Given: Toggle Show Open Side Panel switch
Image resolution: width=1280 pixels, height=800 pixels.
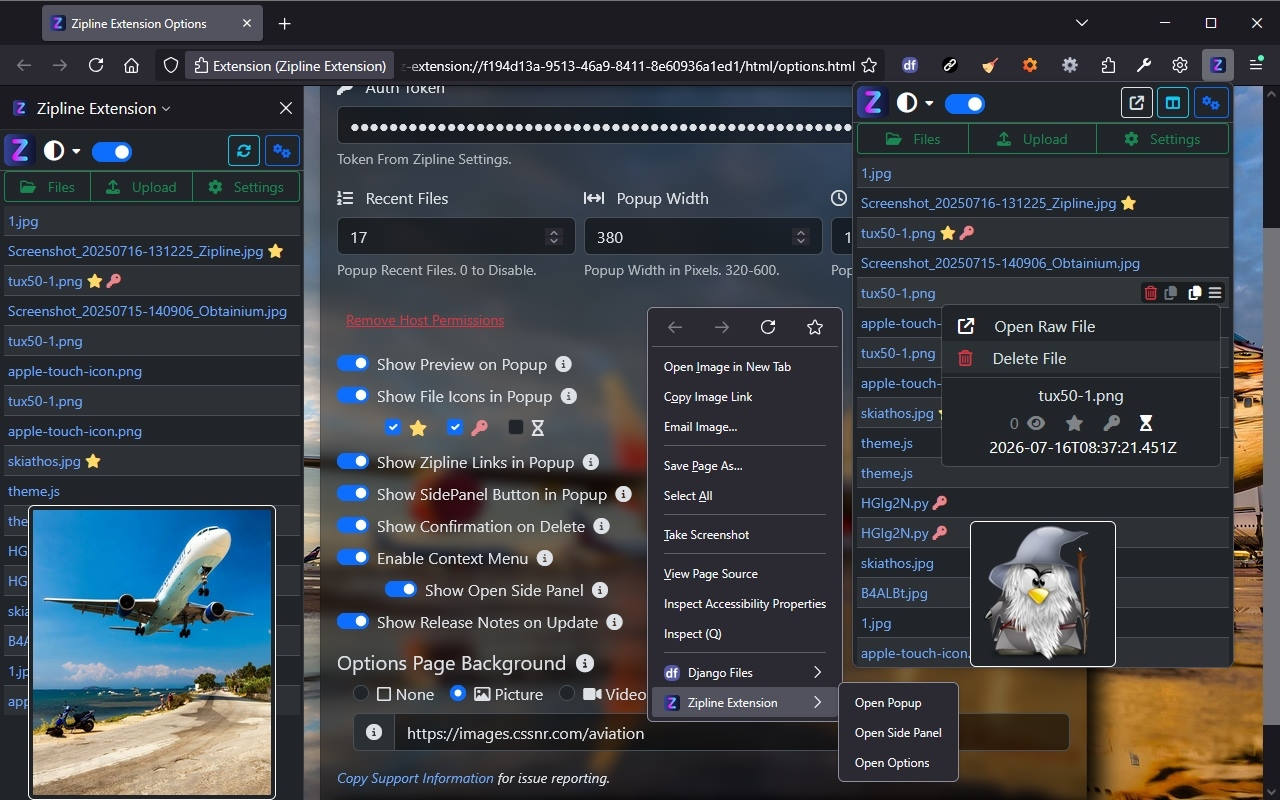Looking at the screenshot, I should pos(401,590).
